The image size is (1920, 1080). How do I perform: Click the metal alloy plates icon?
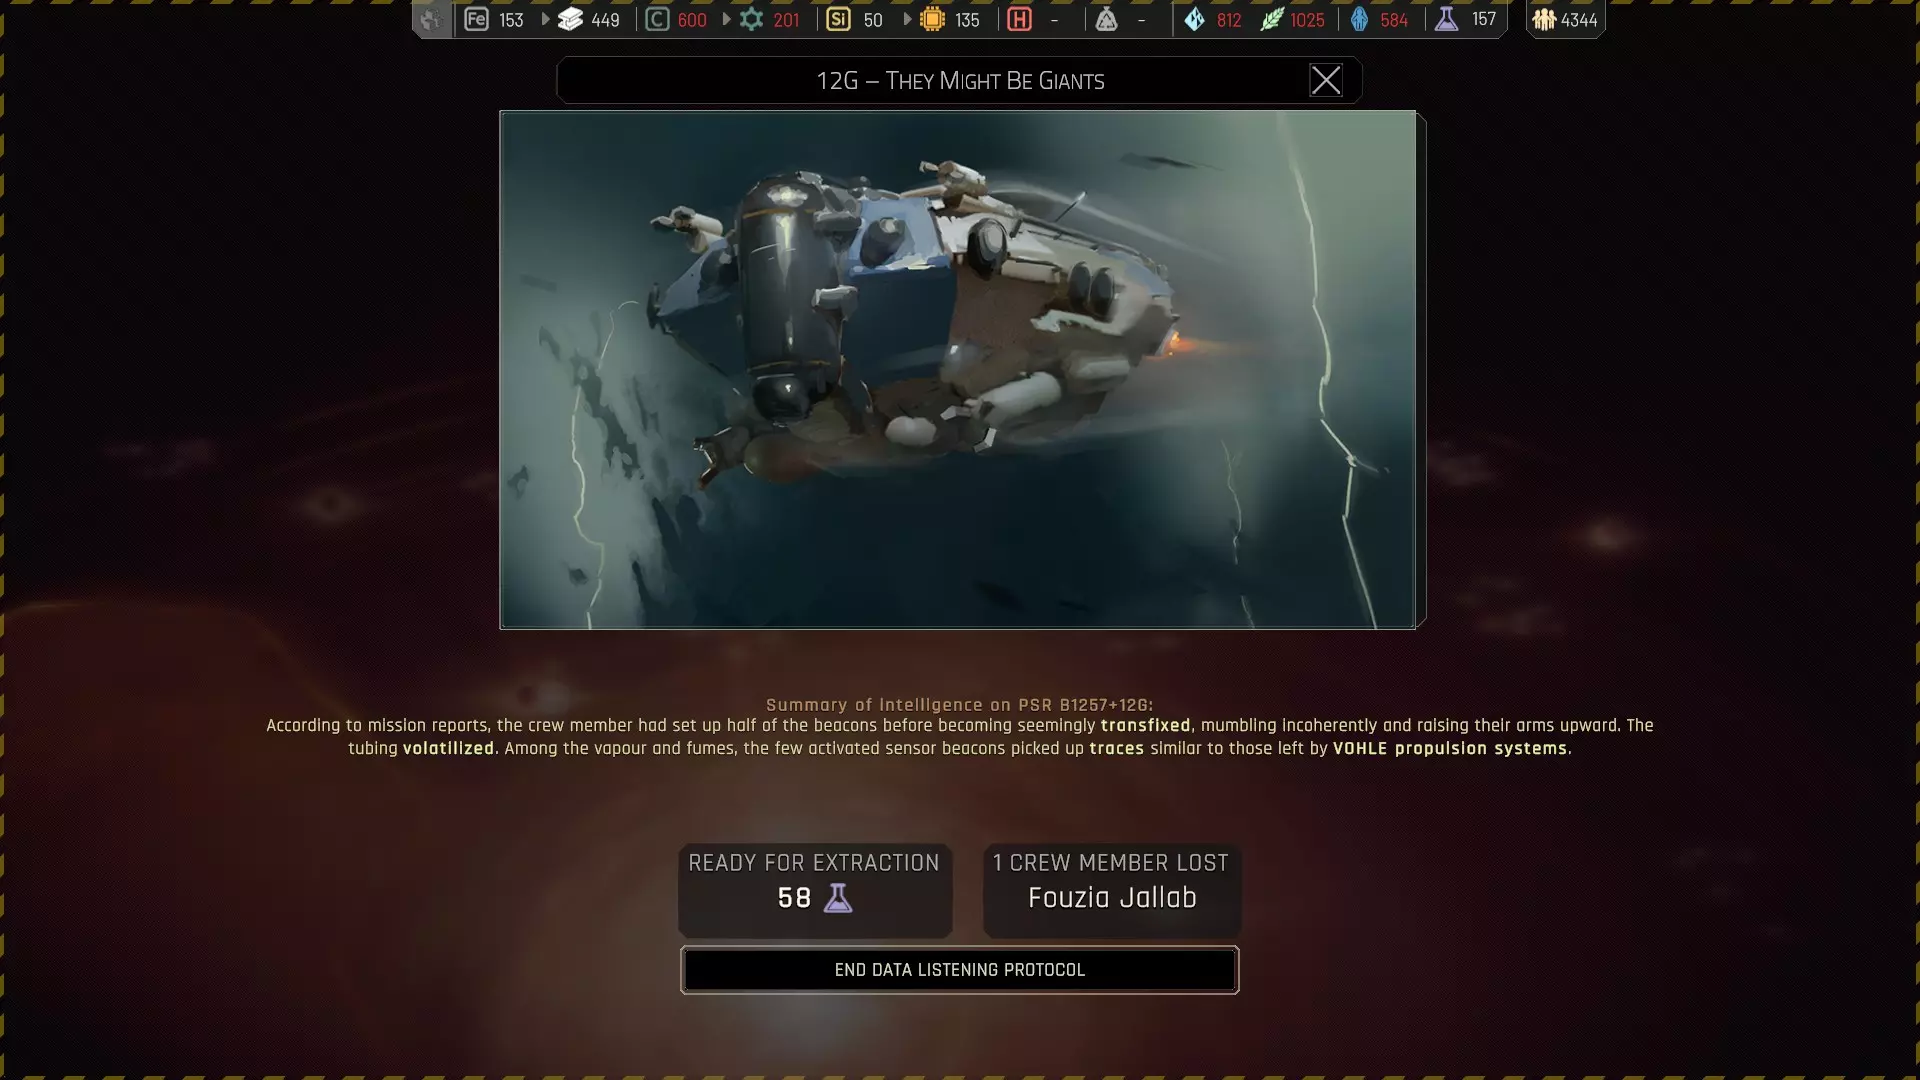pos(570,20)
